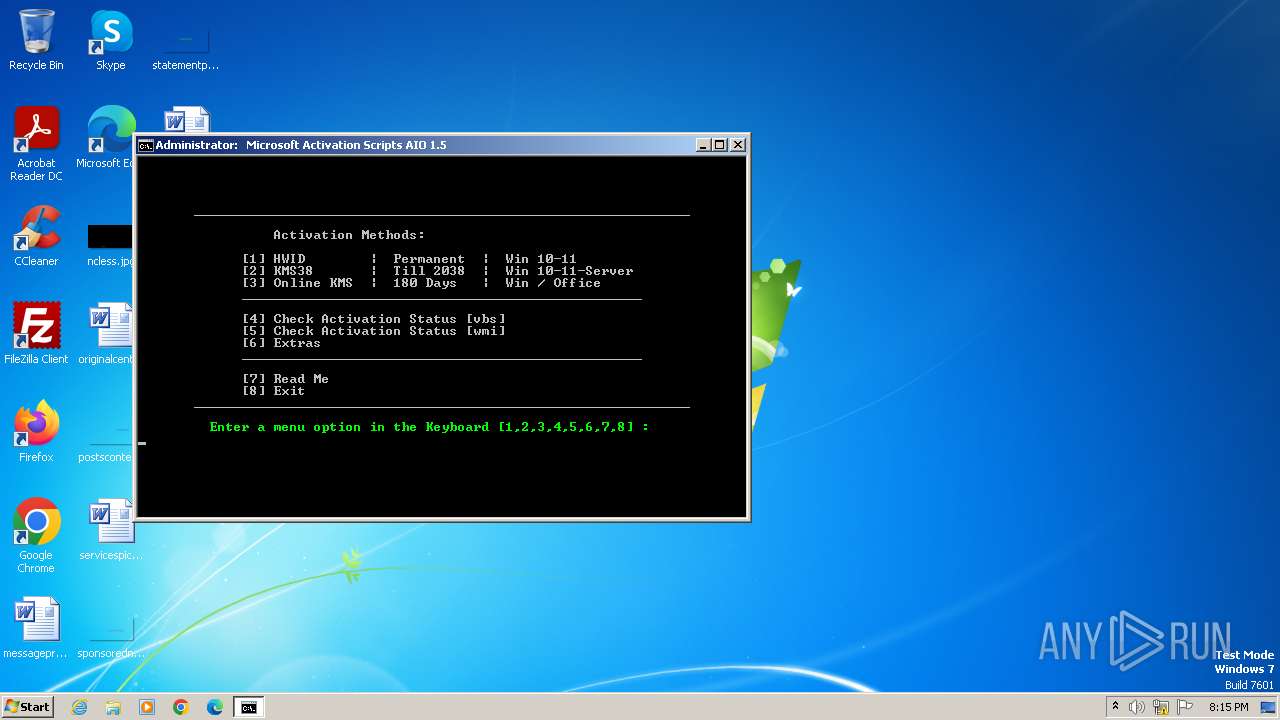This screenshot has height=720, width=1280.
Task: Click the Show desktop button
Action: (1269, 707)
